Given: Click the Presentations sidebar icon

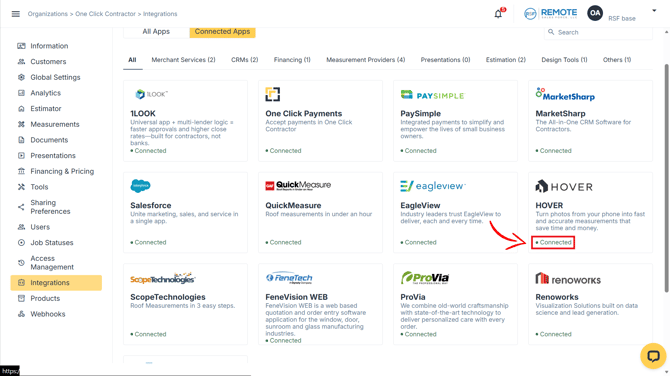Looking at the screenshot, I should (x=21, y=156).
